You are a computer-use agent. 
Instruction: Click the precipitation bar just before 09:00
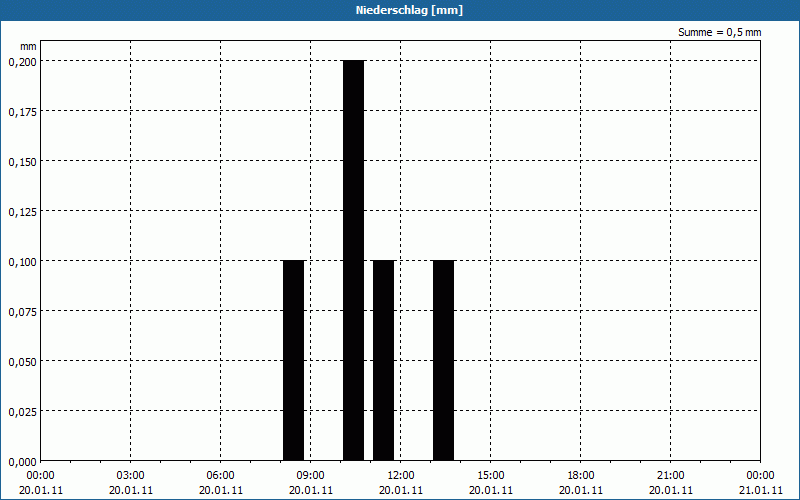(293, 361)
